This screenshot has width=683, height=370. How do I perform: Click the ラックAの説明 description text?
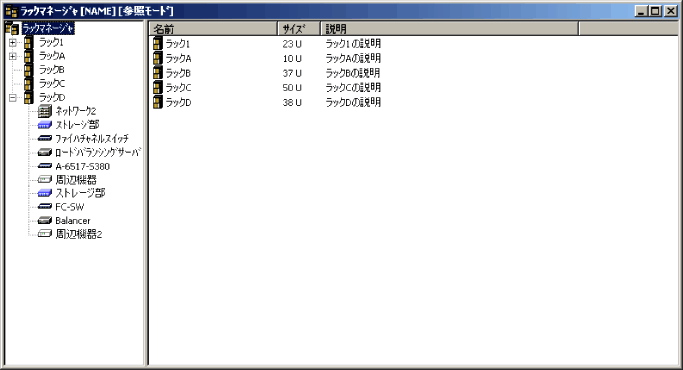click(353, 58)
